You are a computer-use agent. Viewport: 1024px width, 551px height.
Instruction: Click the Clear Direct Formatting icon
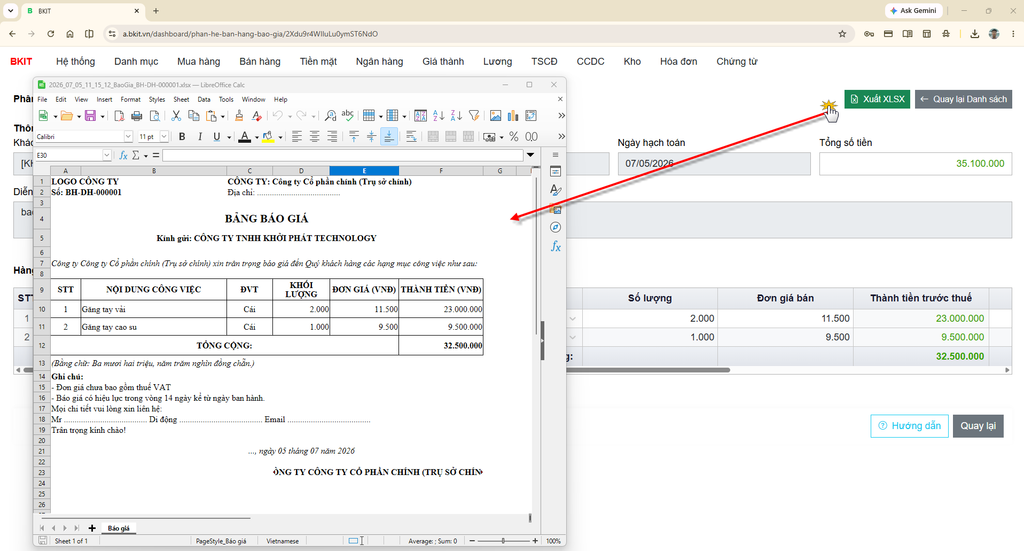pyautogui.click(x=257, y=116)
